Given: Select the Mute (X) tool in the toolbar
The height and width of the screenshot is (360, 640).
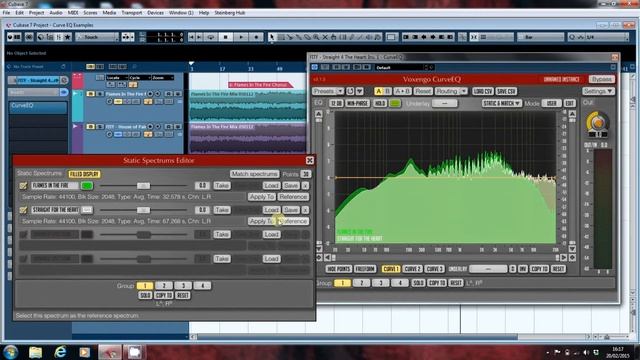Looking at the screenshot, I should 325,37.
